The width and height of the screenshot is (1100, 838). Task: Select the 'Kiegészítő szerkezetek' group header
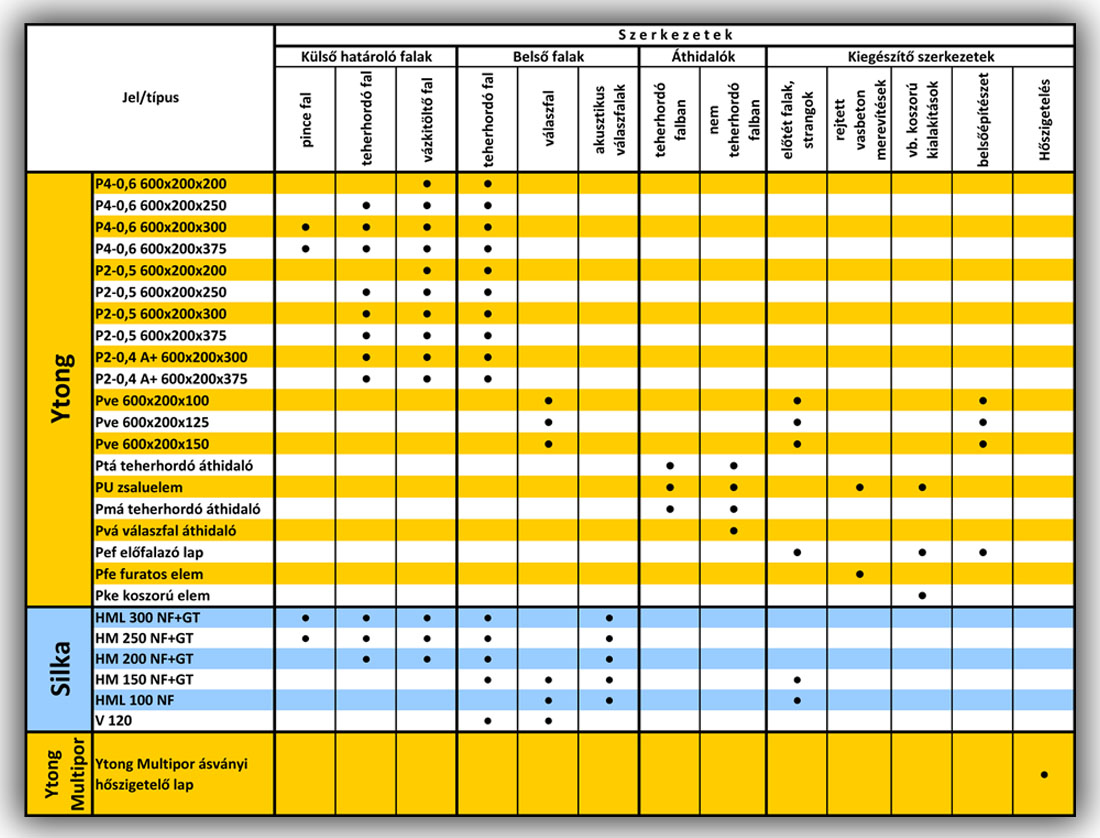(x=920, y=57)
